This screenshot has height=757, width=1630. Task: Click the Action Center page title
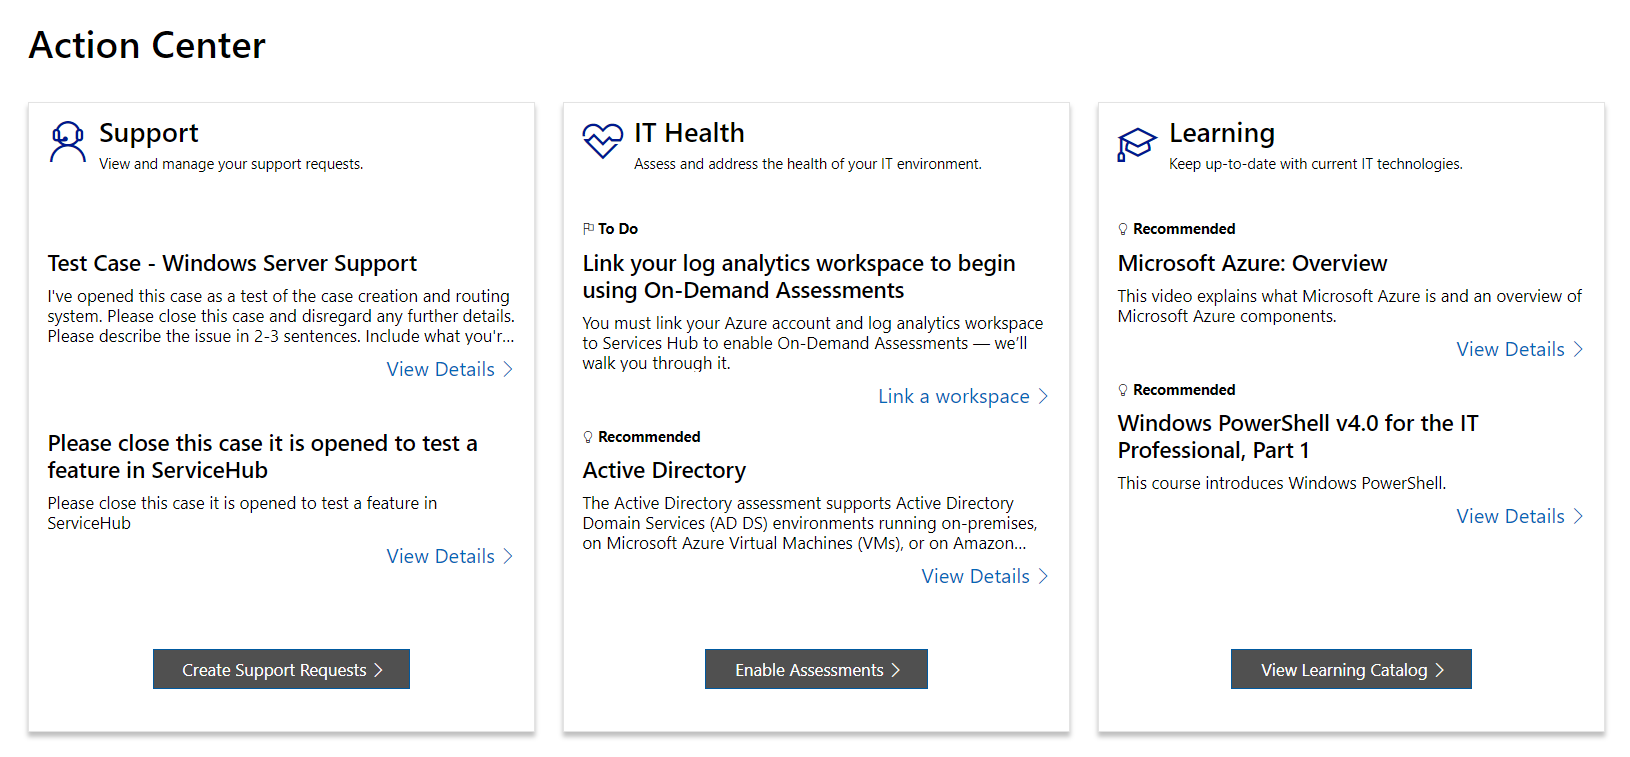point(147,45)
